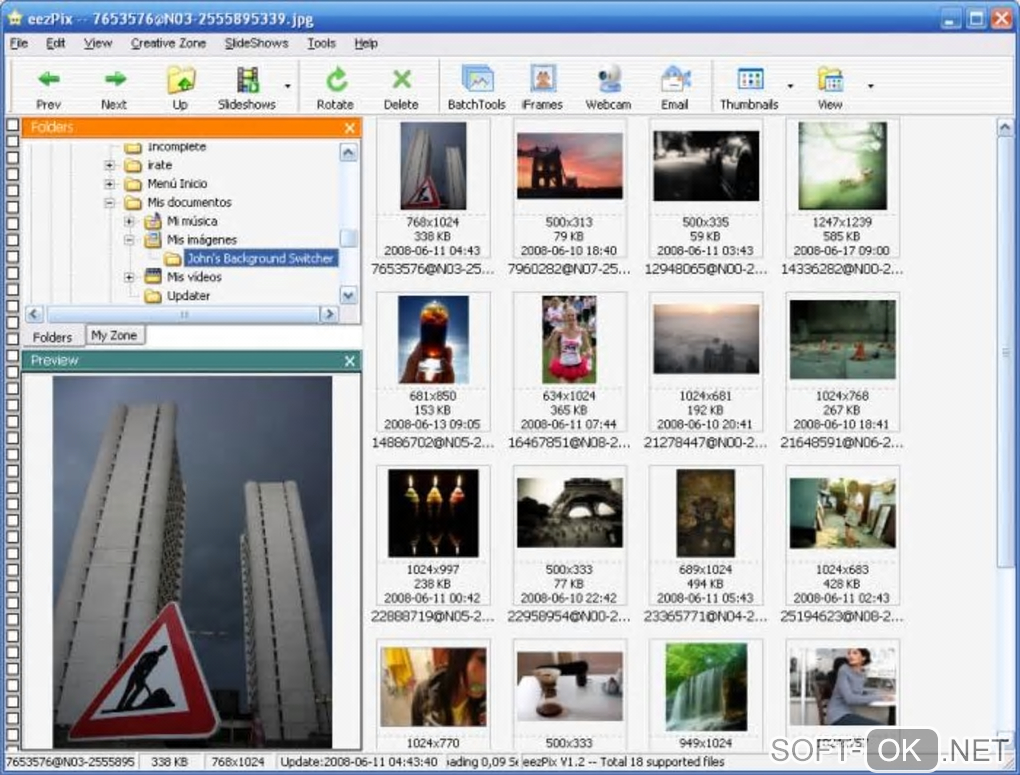
Task: Open the View menu
Action: click(x=98, y=44)
